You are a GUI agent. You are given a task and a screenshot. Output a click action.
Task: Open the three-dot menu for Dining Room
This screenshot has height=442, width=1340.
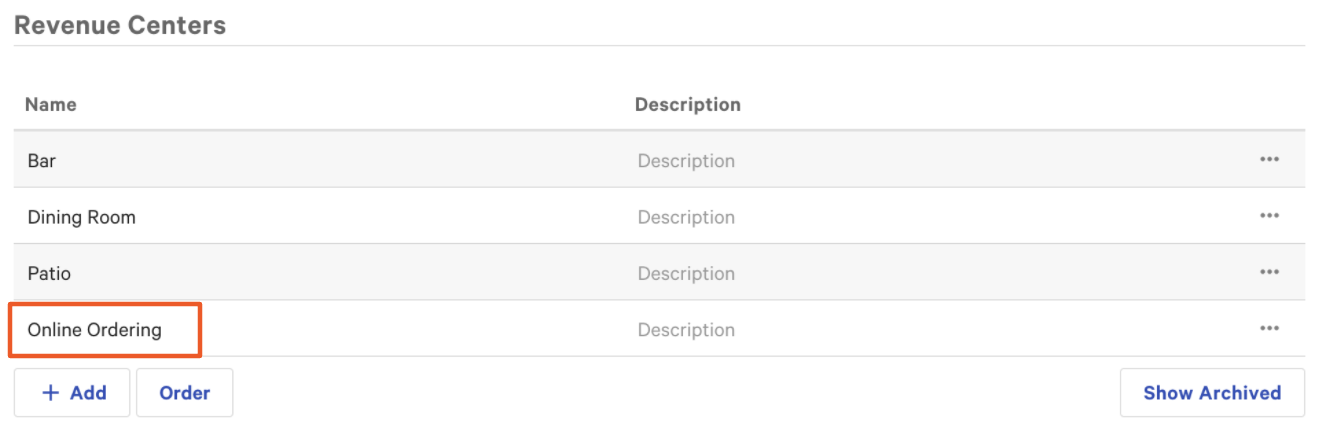(1269, 216)
